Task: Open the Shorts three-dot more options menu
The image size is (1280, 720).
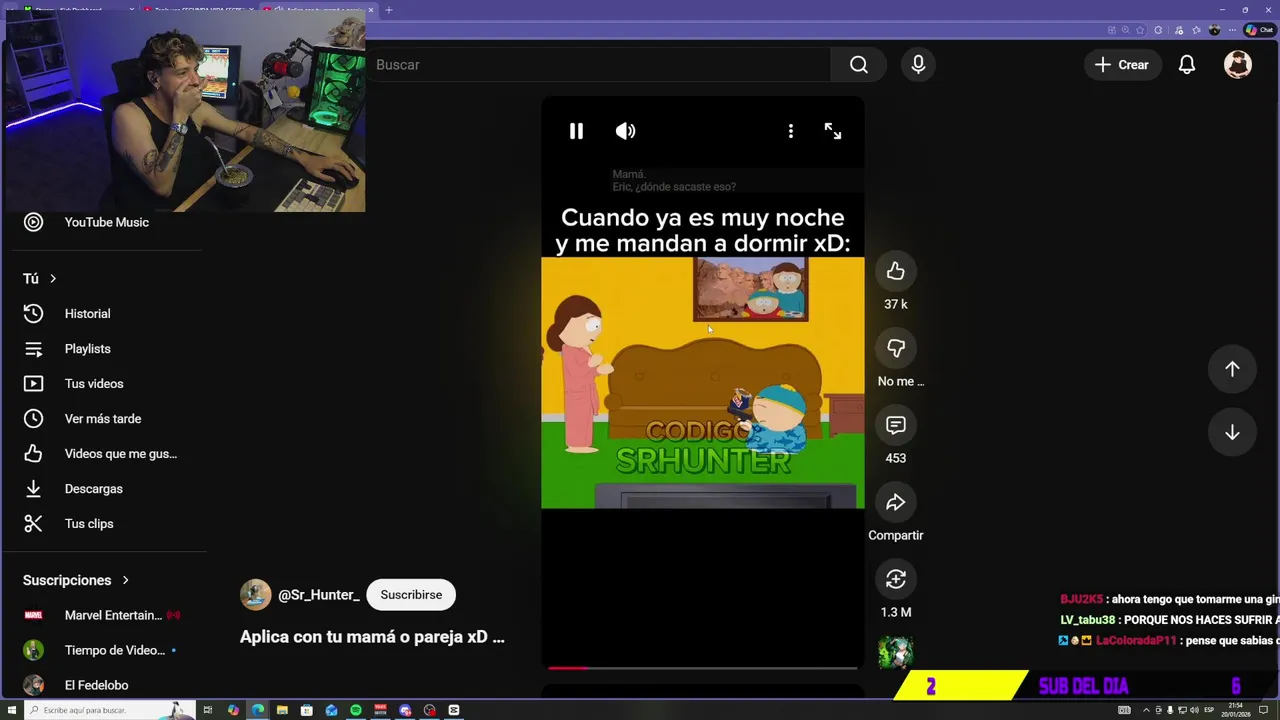Action: point(790,131)
